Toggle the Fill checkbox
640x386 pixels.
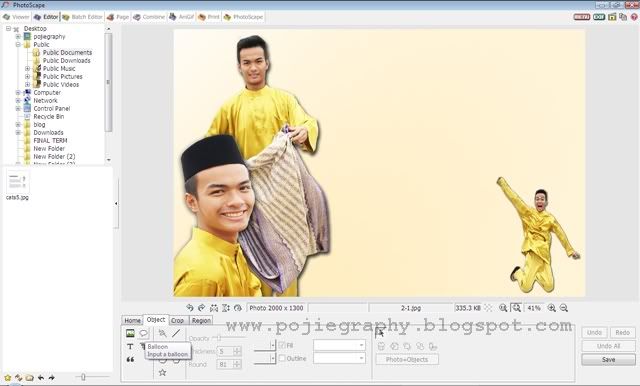[282, 345]
